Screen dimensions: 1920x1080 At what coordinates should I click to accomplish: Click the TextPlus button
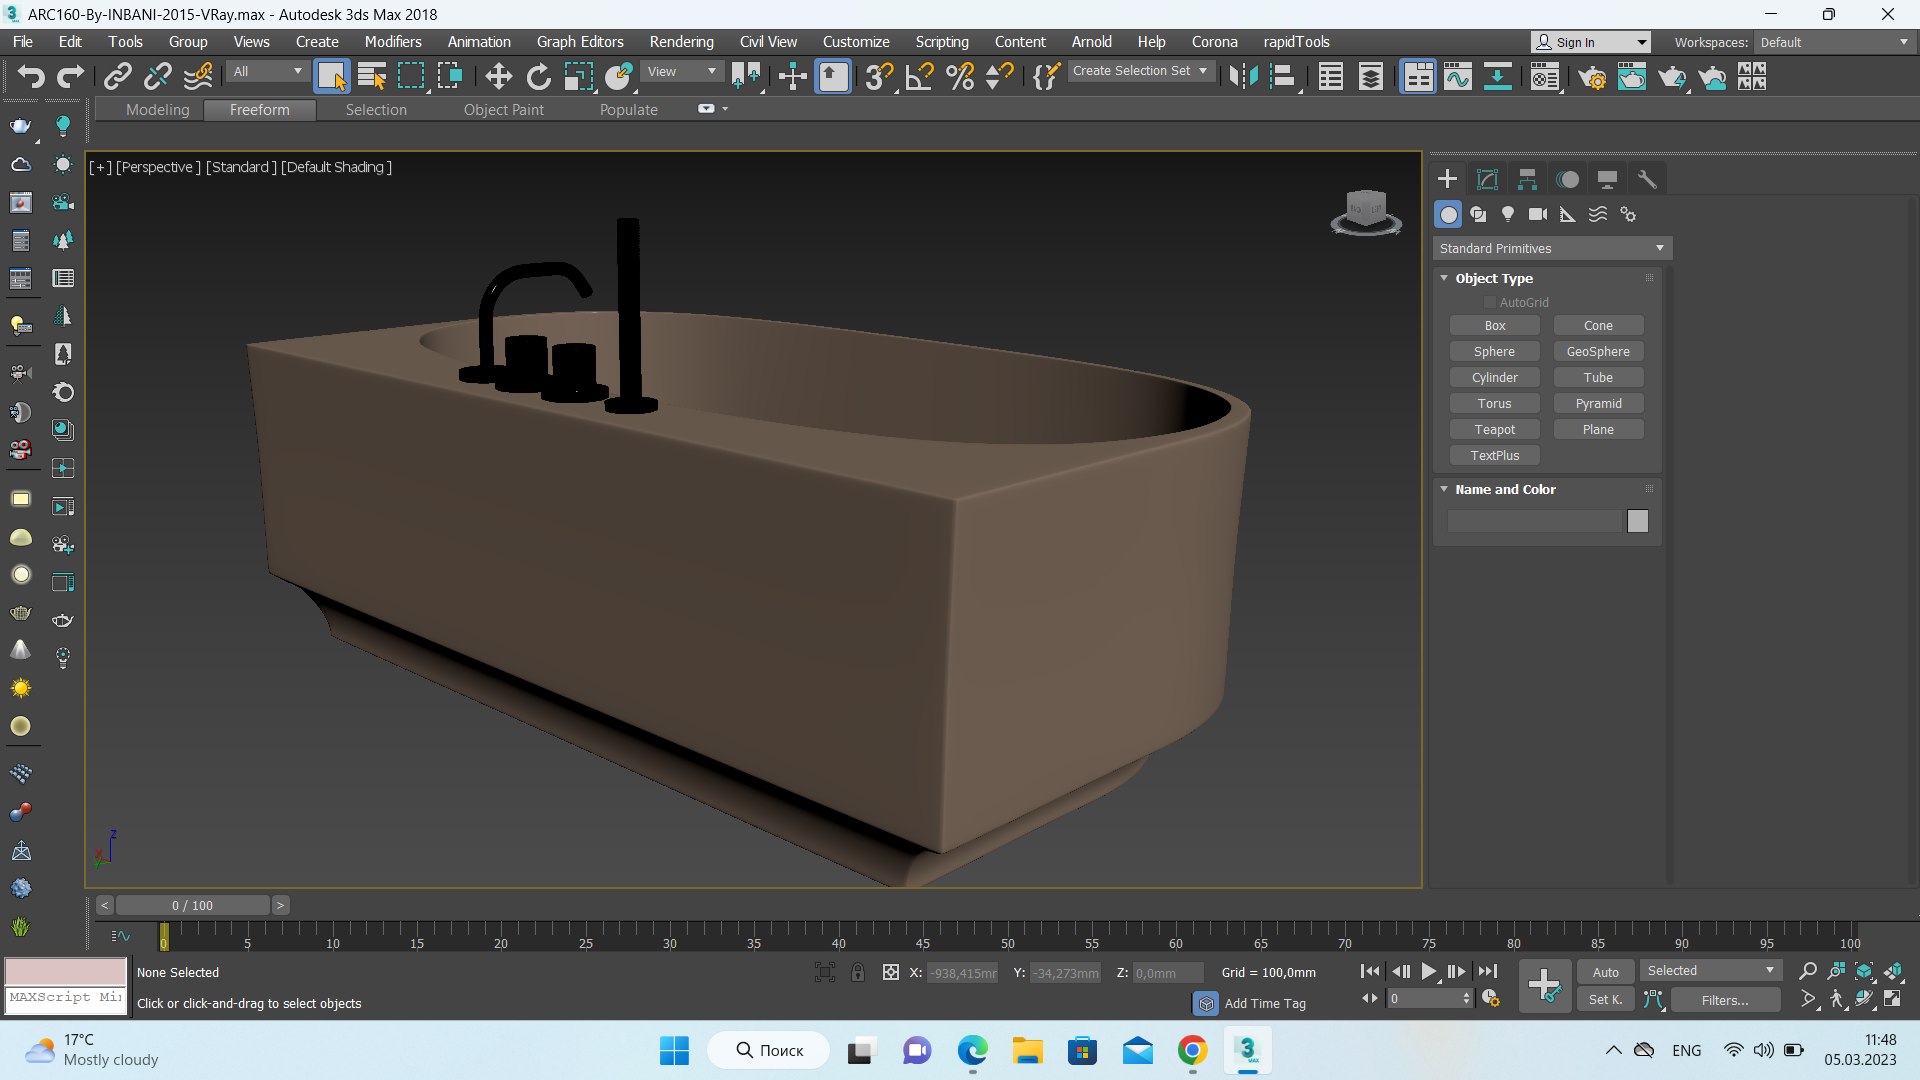pos(1494,455)
